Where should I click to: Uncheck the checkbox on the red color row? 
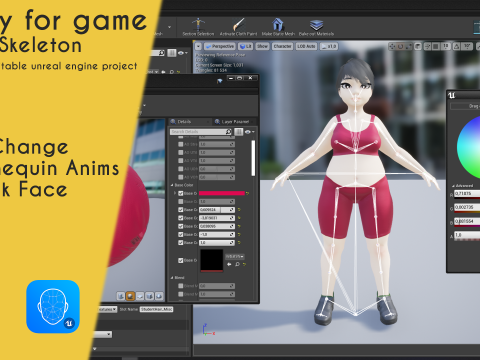(181, 193)
